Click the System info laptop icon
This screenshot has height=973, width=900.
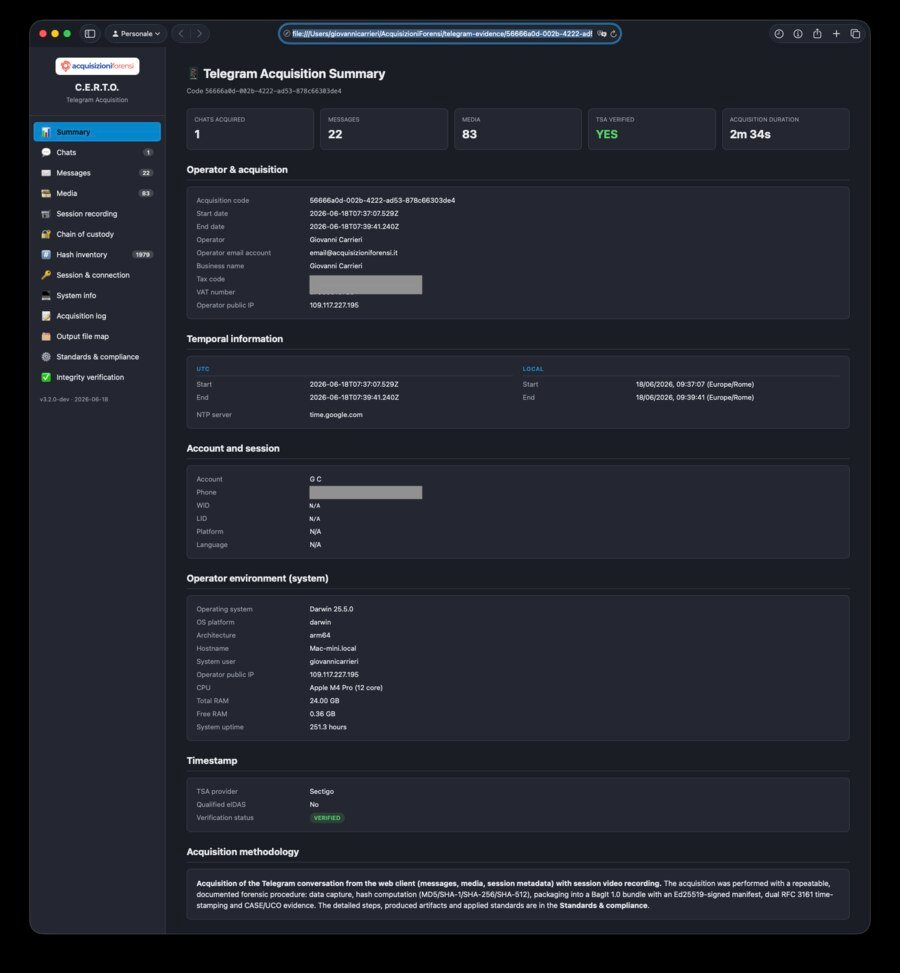pyautogui.click(x=46, y=295)
